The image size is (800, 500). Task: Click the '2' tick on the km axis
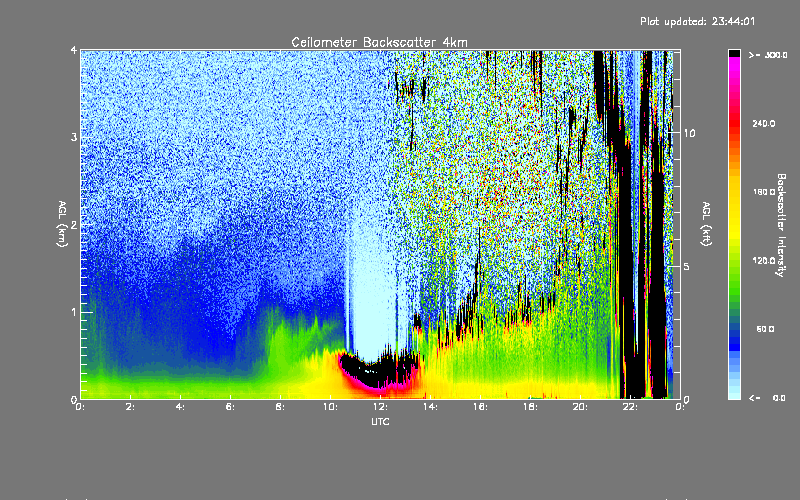coord(74,225)
